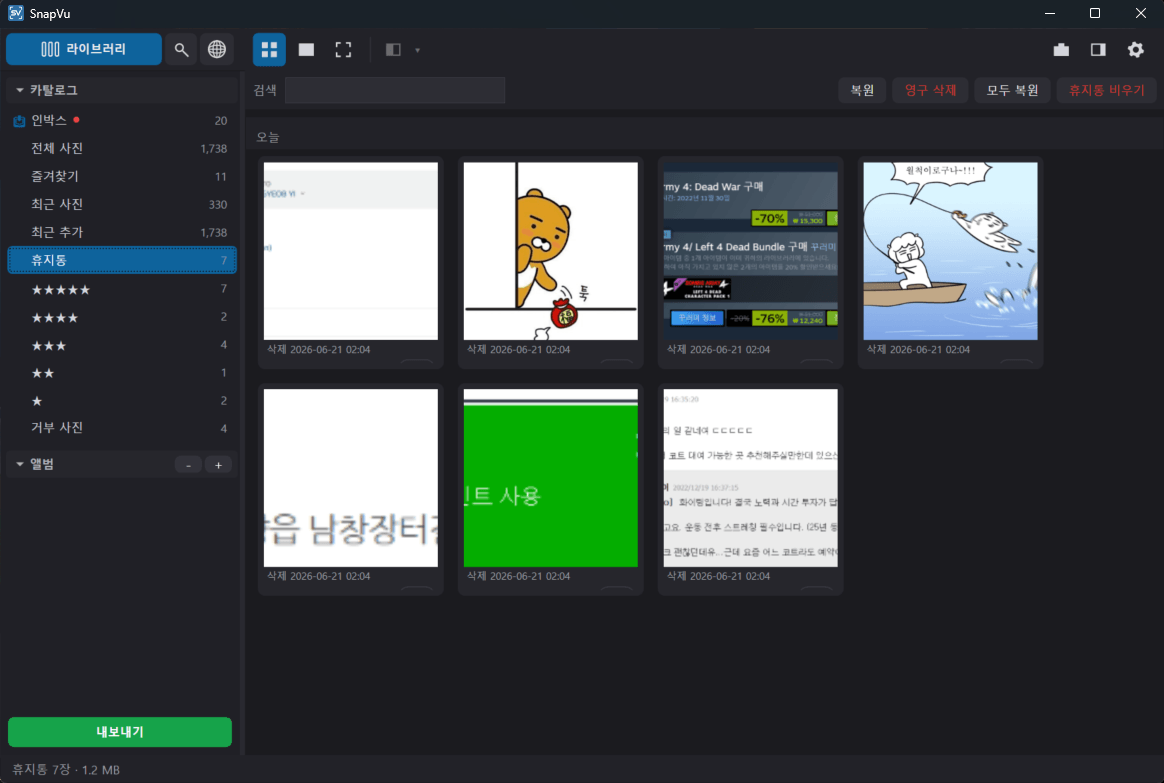Image resolution: width=1164 pixels, height=783 pixels.
Task: Select the fishing boat cartoon thumbnail
Action: 950,251
